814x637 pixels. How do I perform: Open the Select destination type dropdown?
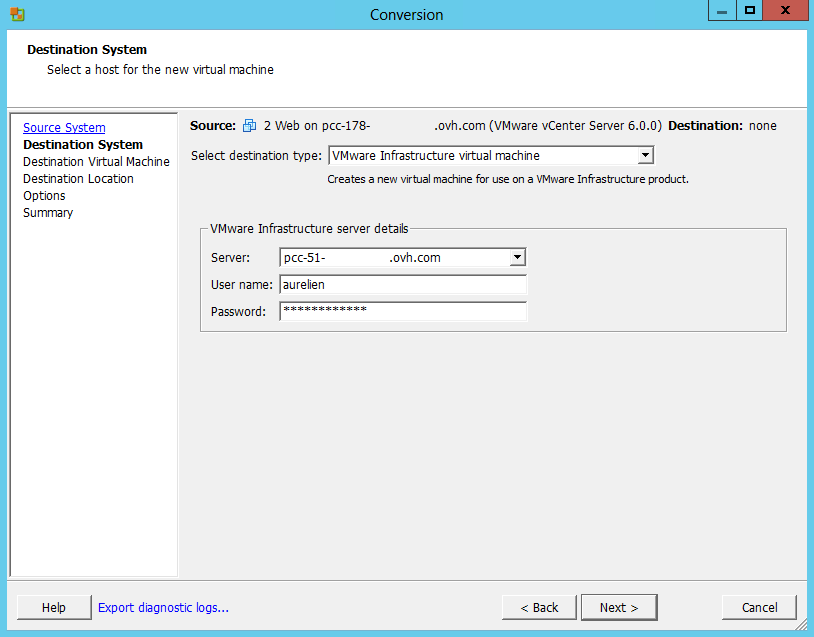[645, 155]
